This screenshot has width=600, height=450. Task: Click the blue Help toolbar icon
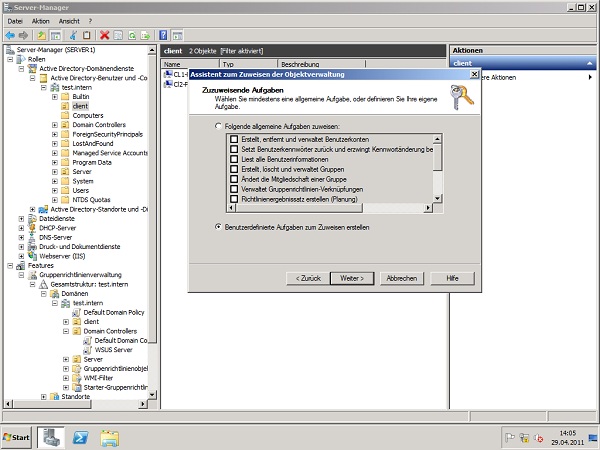(164, 35)
